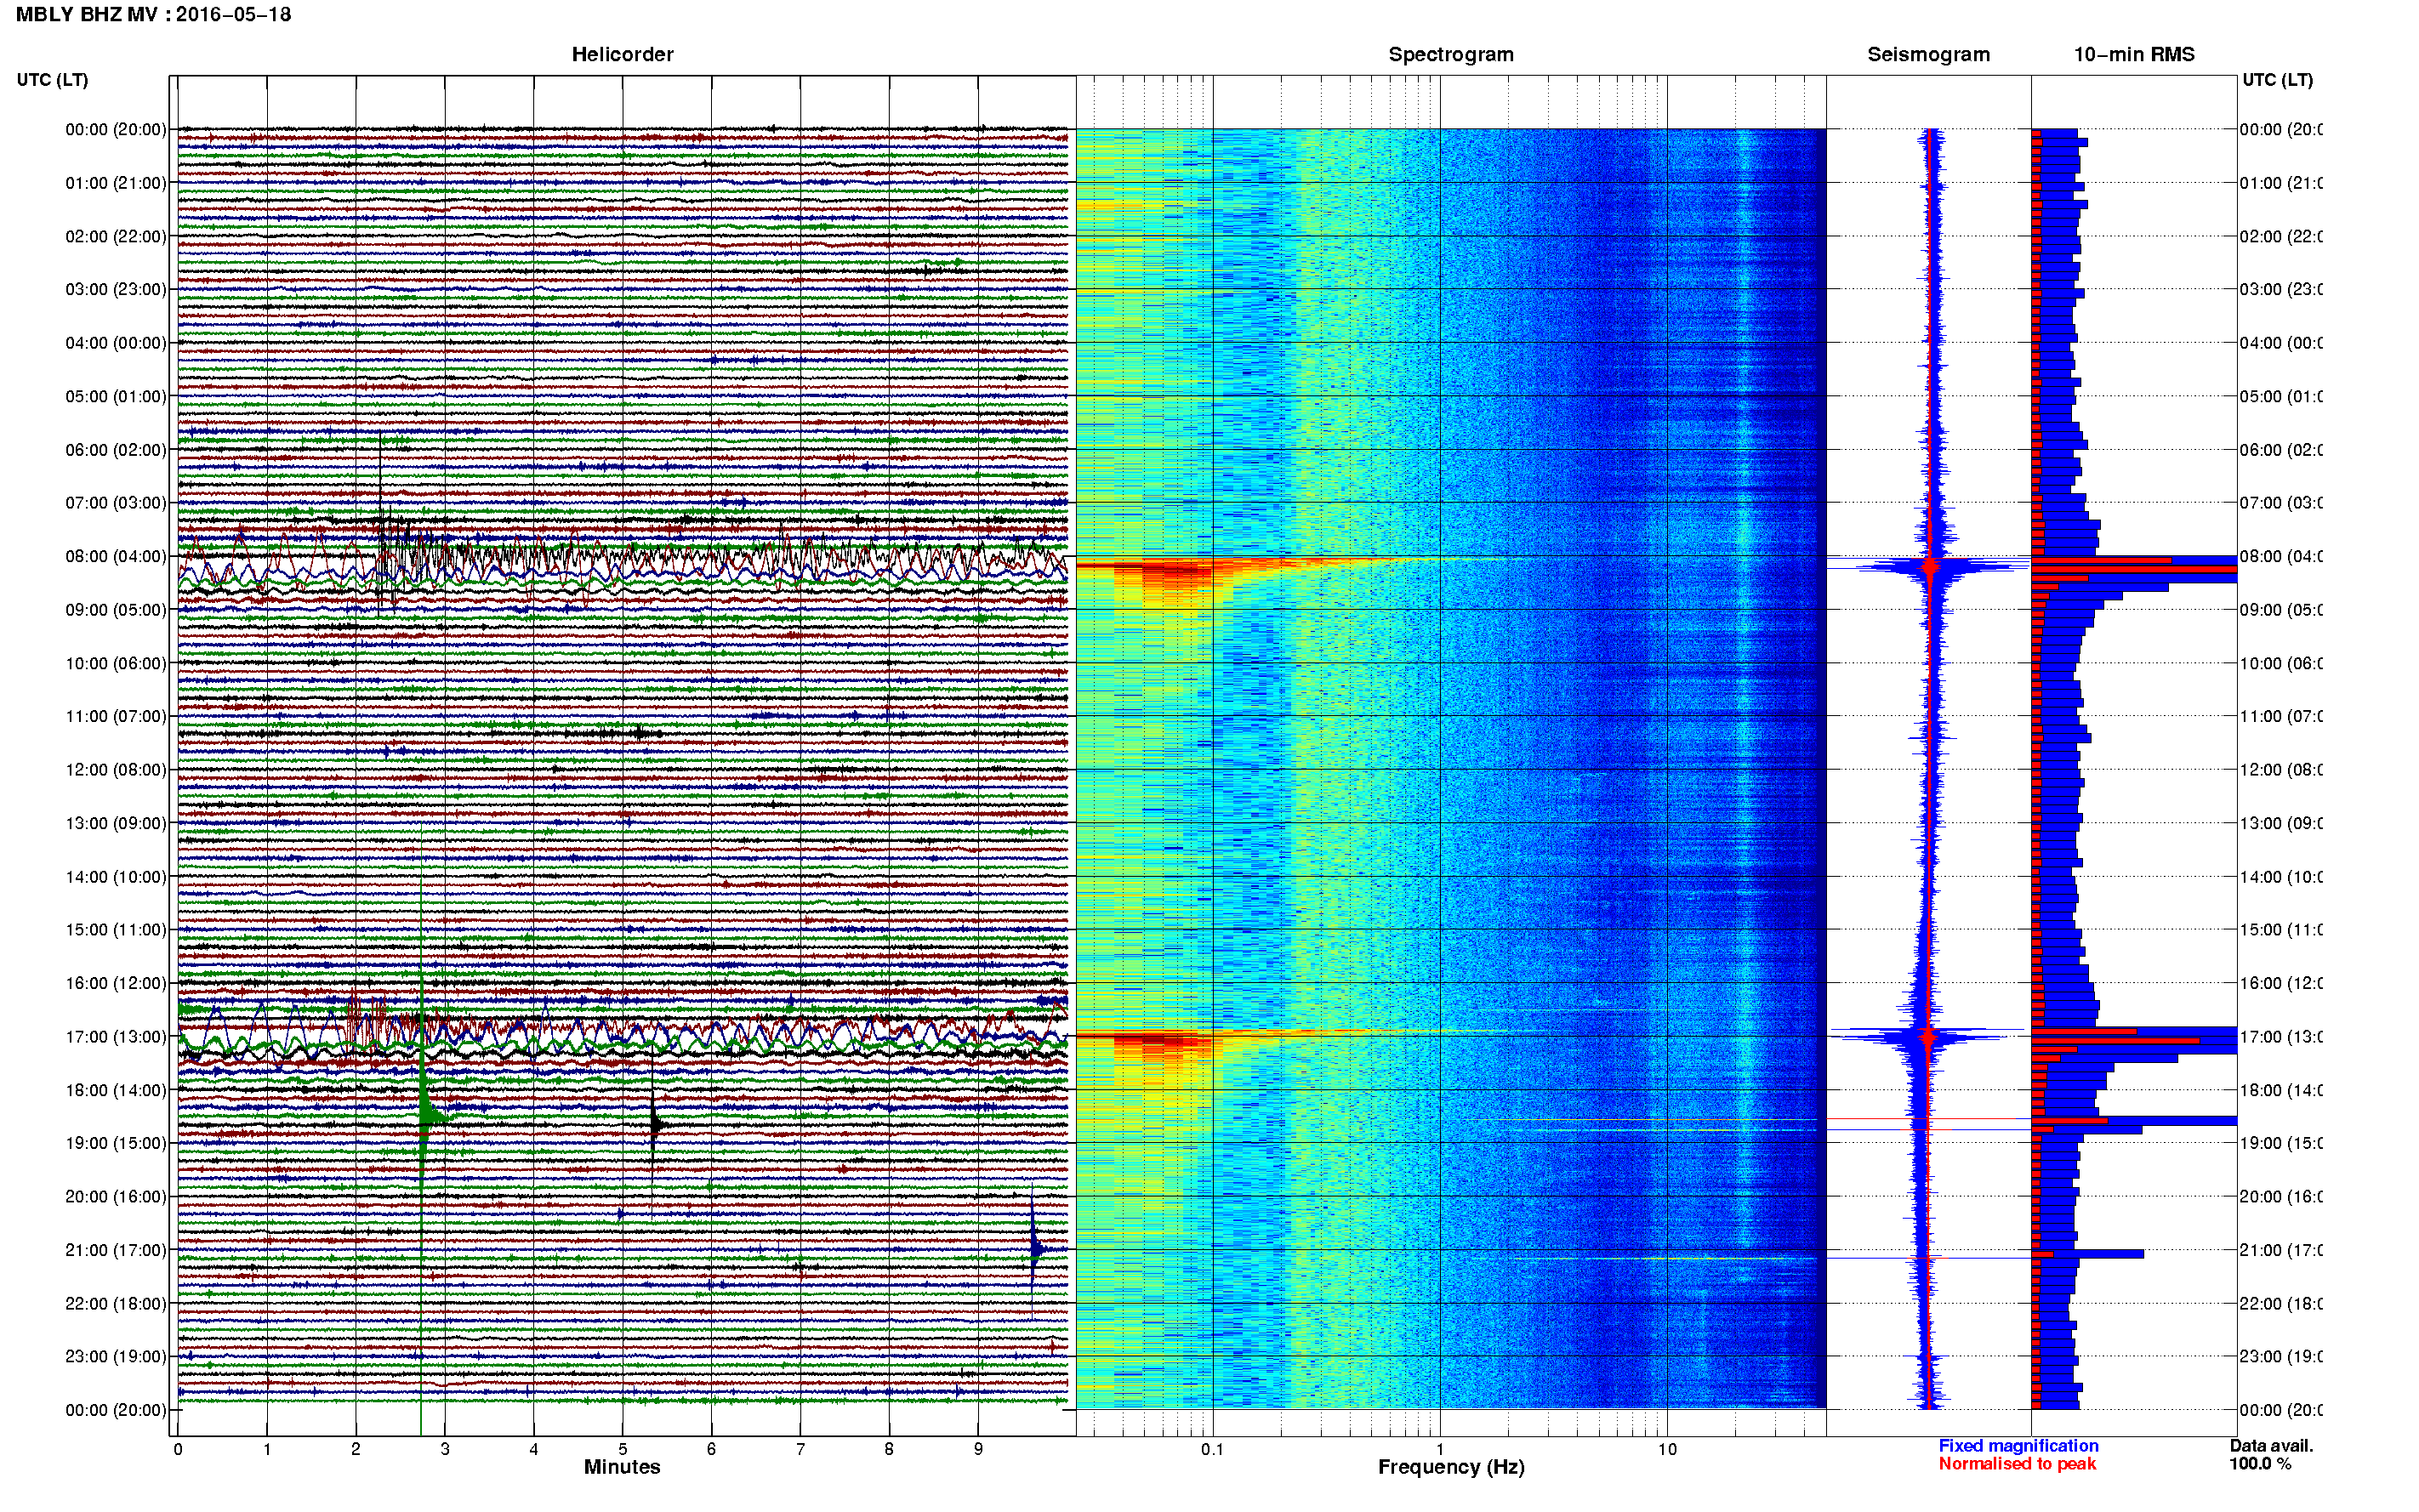This screenshot has height=1512, width=2419.
Task: Click the 'Data avail.' label
Action: tap(2271, 1446)
